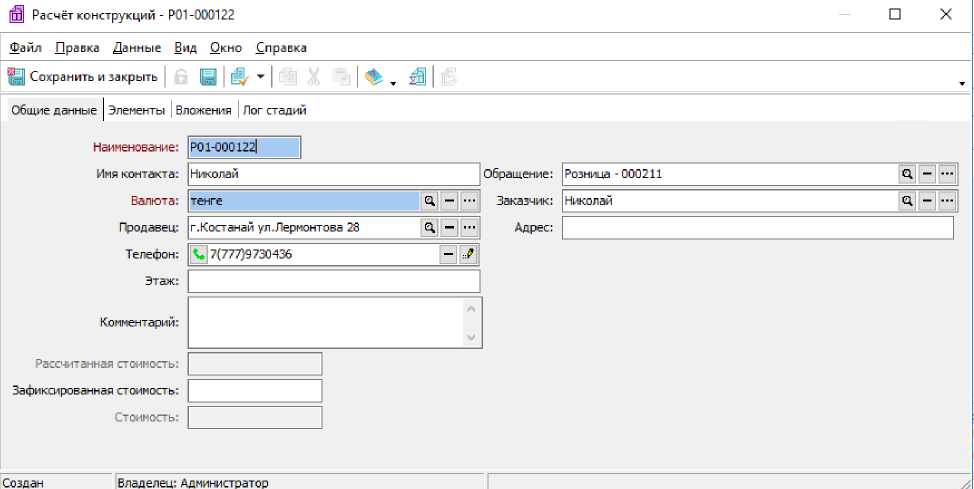Click the sigma calculation sheet icon
The height and width of the screenshot is (489, 974).
click(417, 77)
